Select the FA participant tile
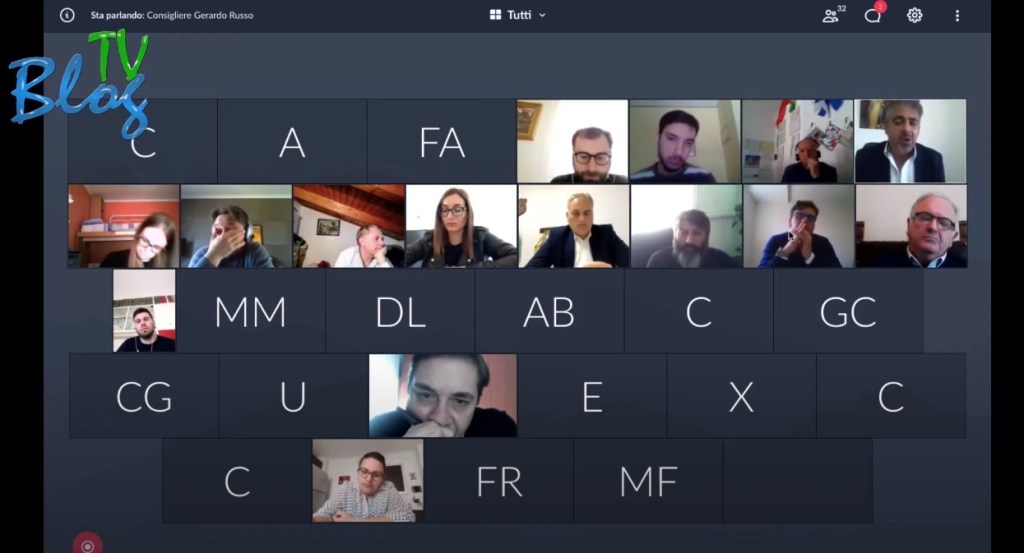 click(442, 141)
